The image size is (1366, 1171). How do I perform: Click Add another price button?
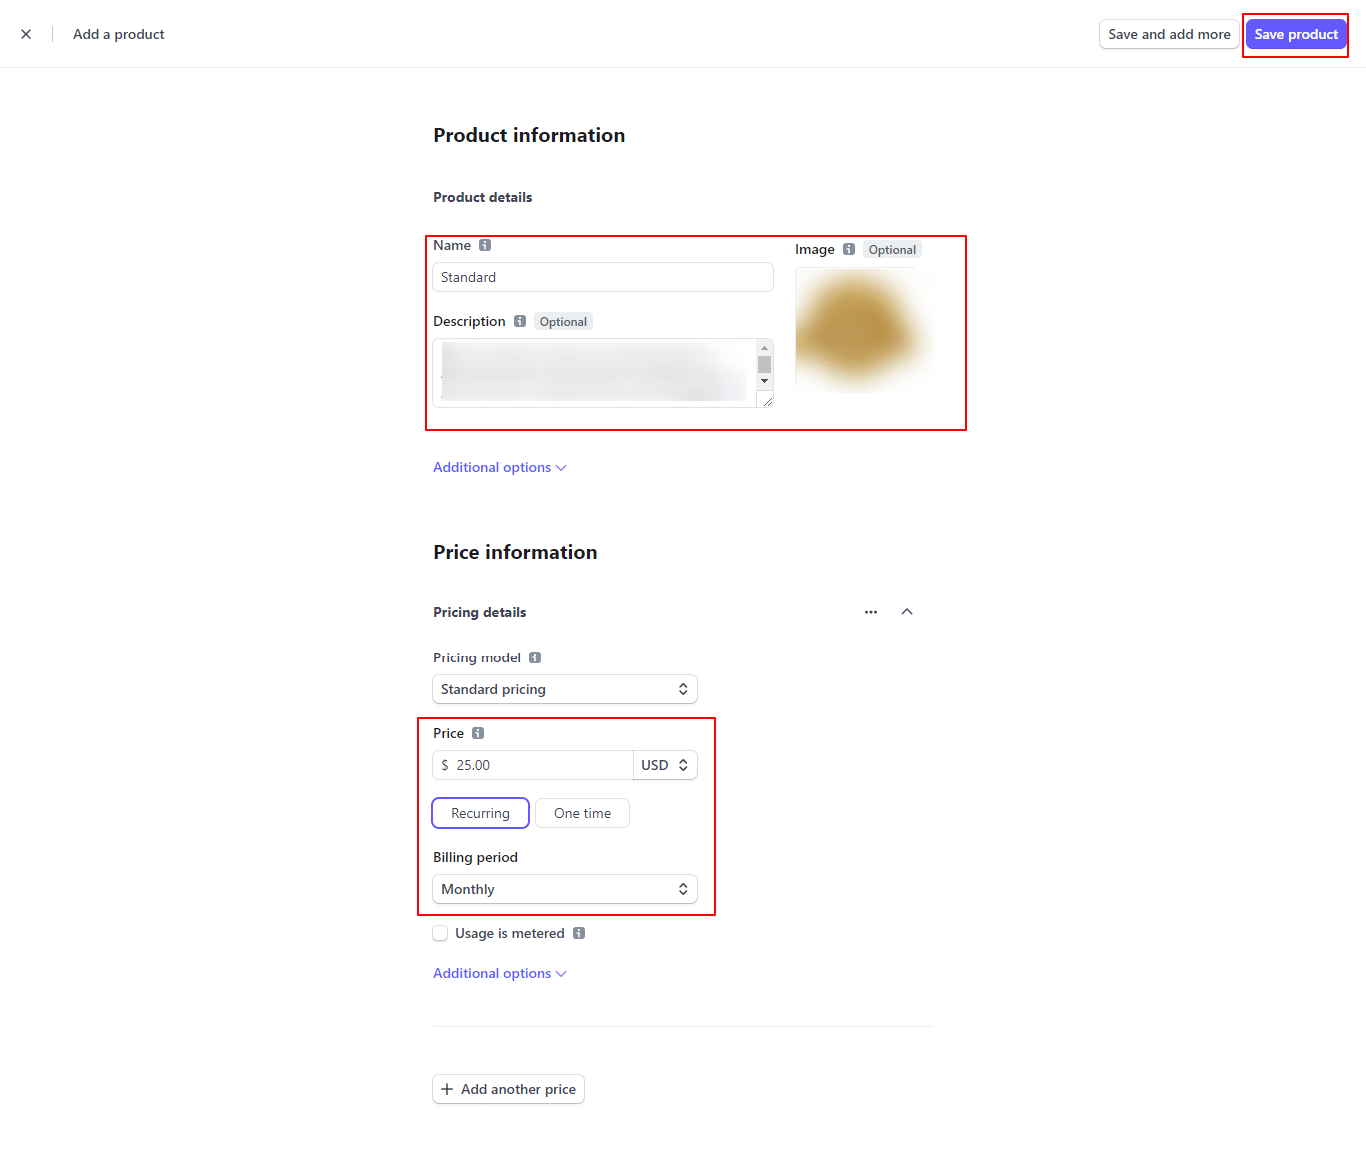tap(508, 1089)
